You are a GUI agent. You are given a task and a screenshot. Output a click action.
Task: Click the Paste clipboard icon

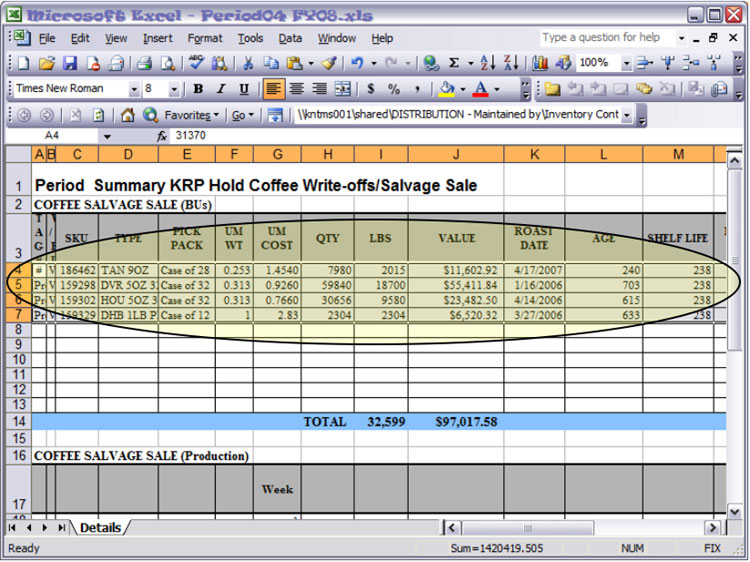point(295,63)
